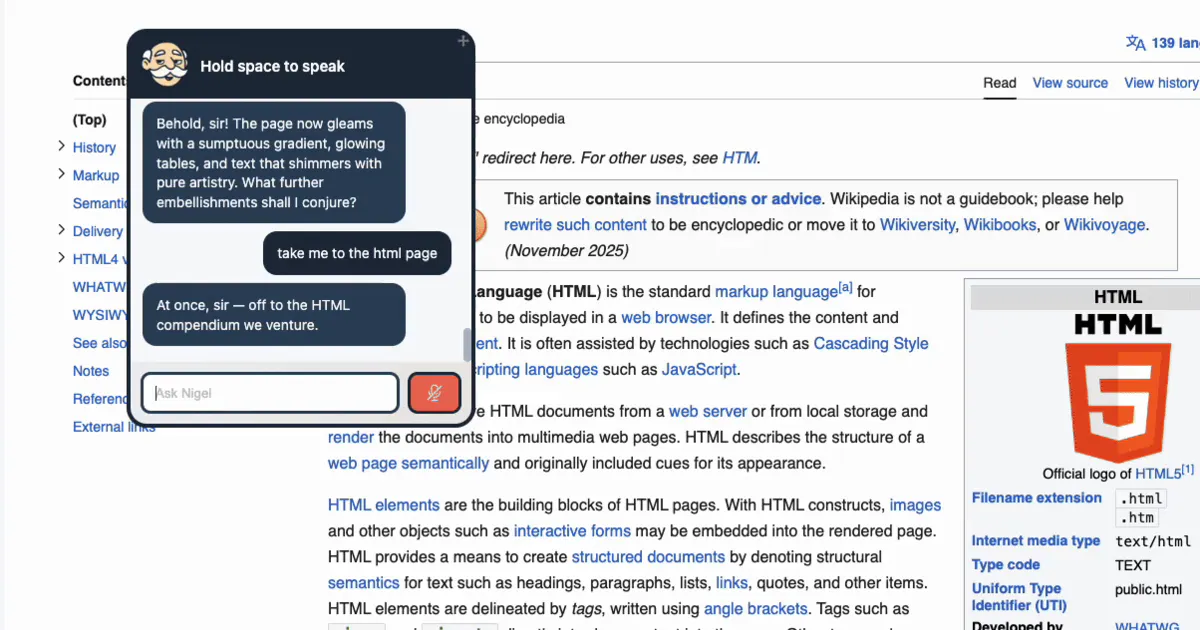Click the .htm extension value
Image resolution: width=1200 pixels, height=630 pixels.
(1137, 518)
